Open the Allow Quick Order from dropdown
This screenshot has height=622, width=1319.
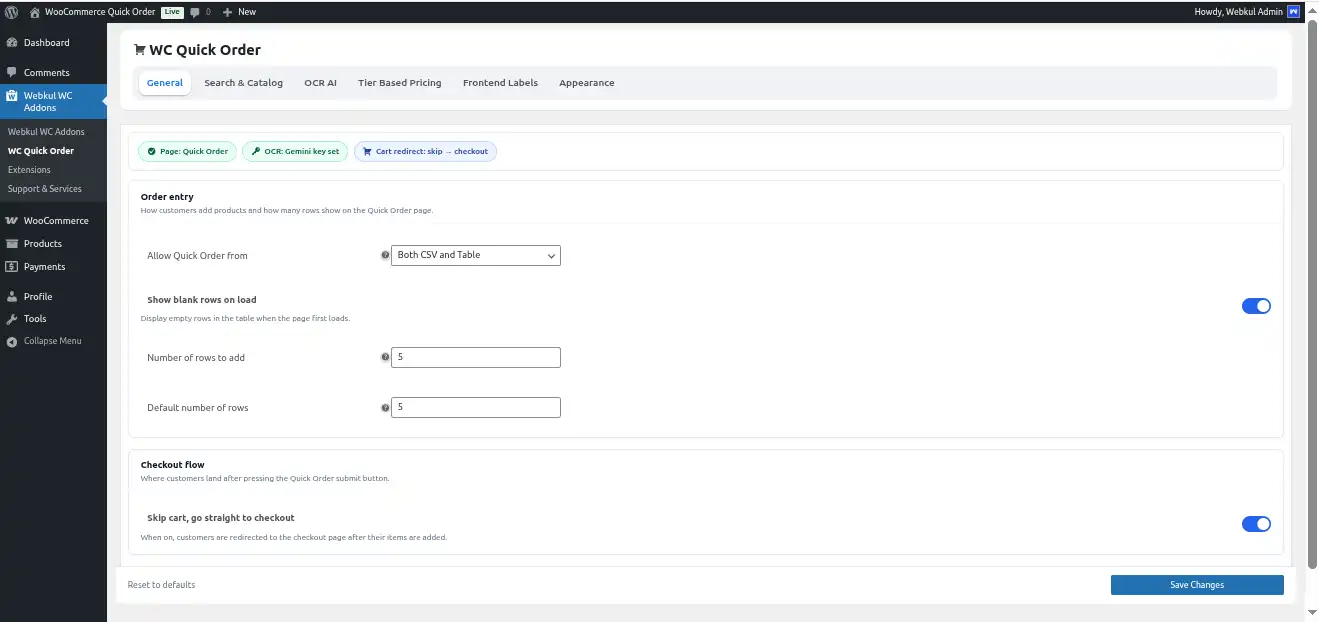(x=476, y=255)
